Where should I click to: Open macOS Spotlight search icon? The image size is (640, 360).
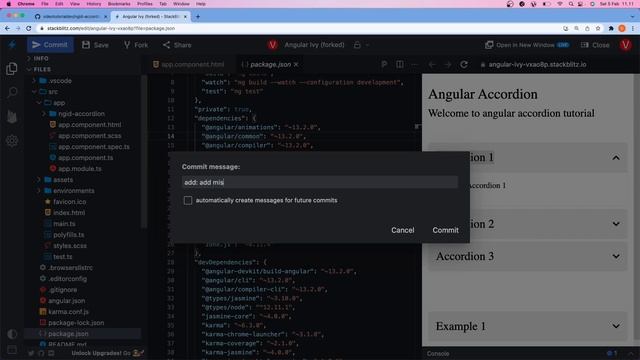(571, 4)
